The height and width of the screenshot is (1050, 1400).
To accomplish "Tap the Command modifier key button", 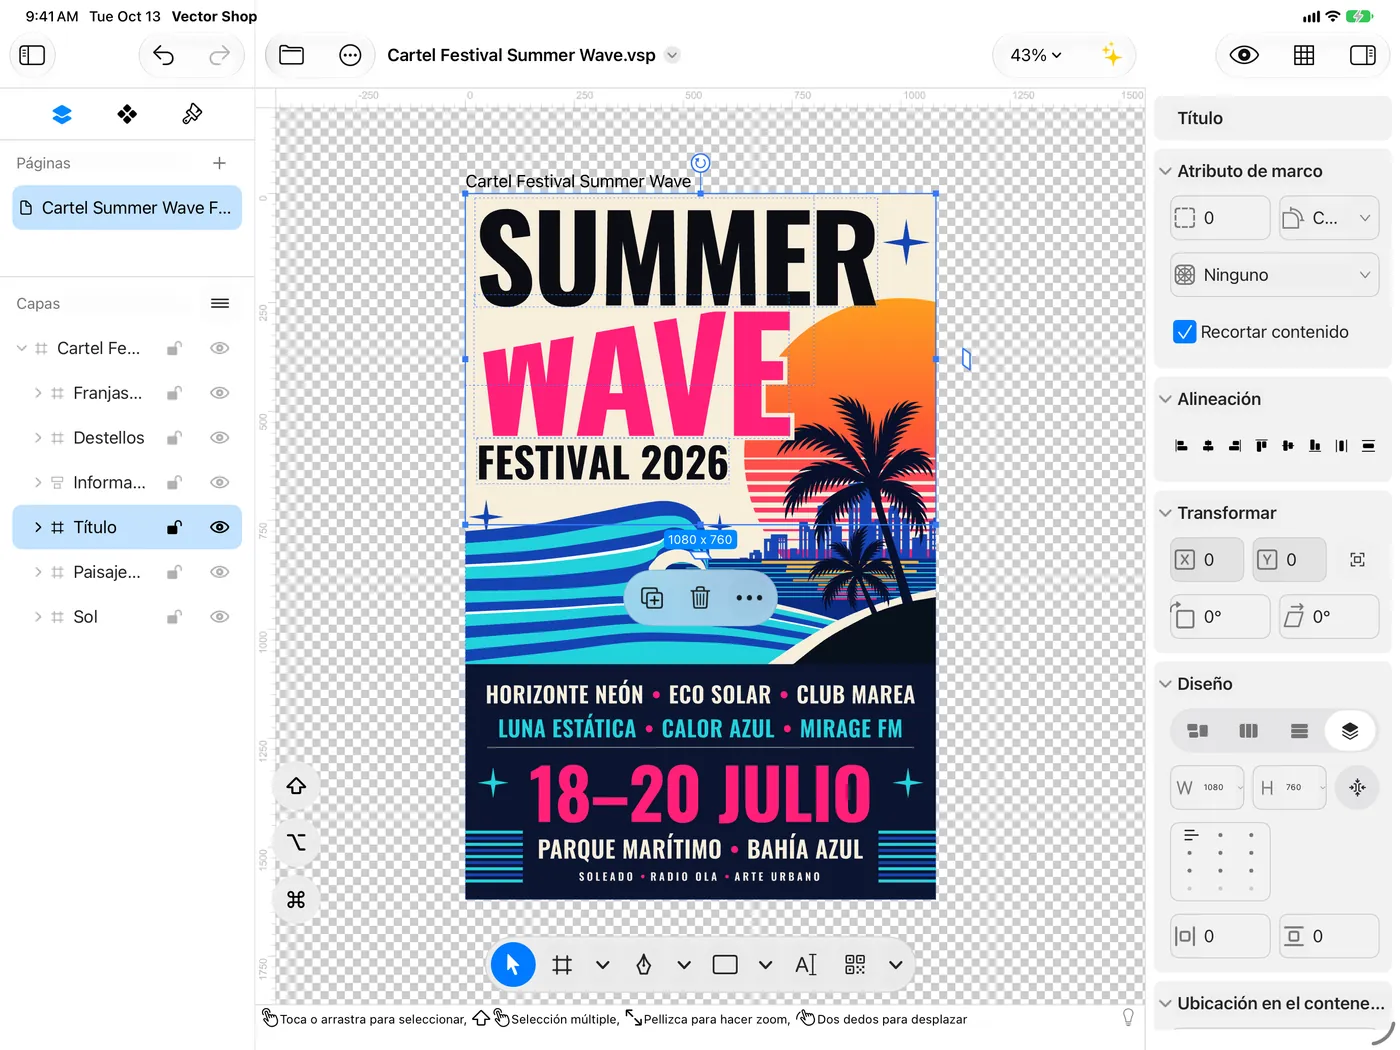I will point(296,900).
